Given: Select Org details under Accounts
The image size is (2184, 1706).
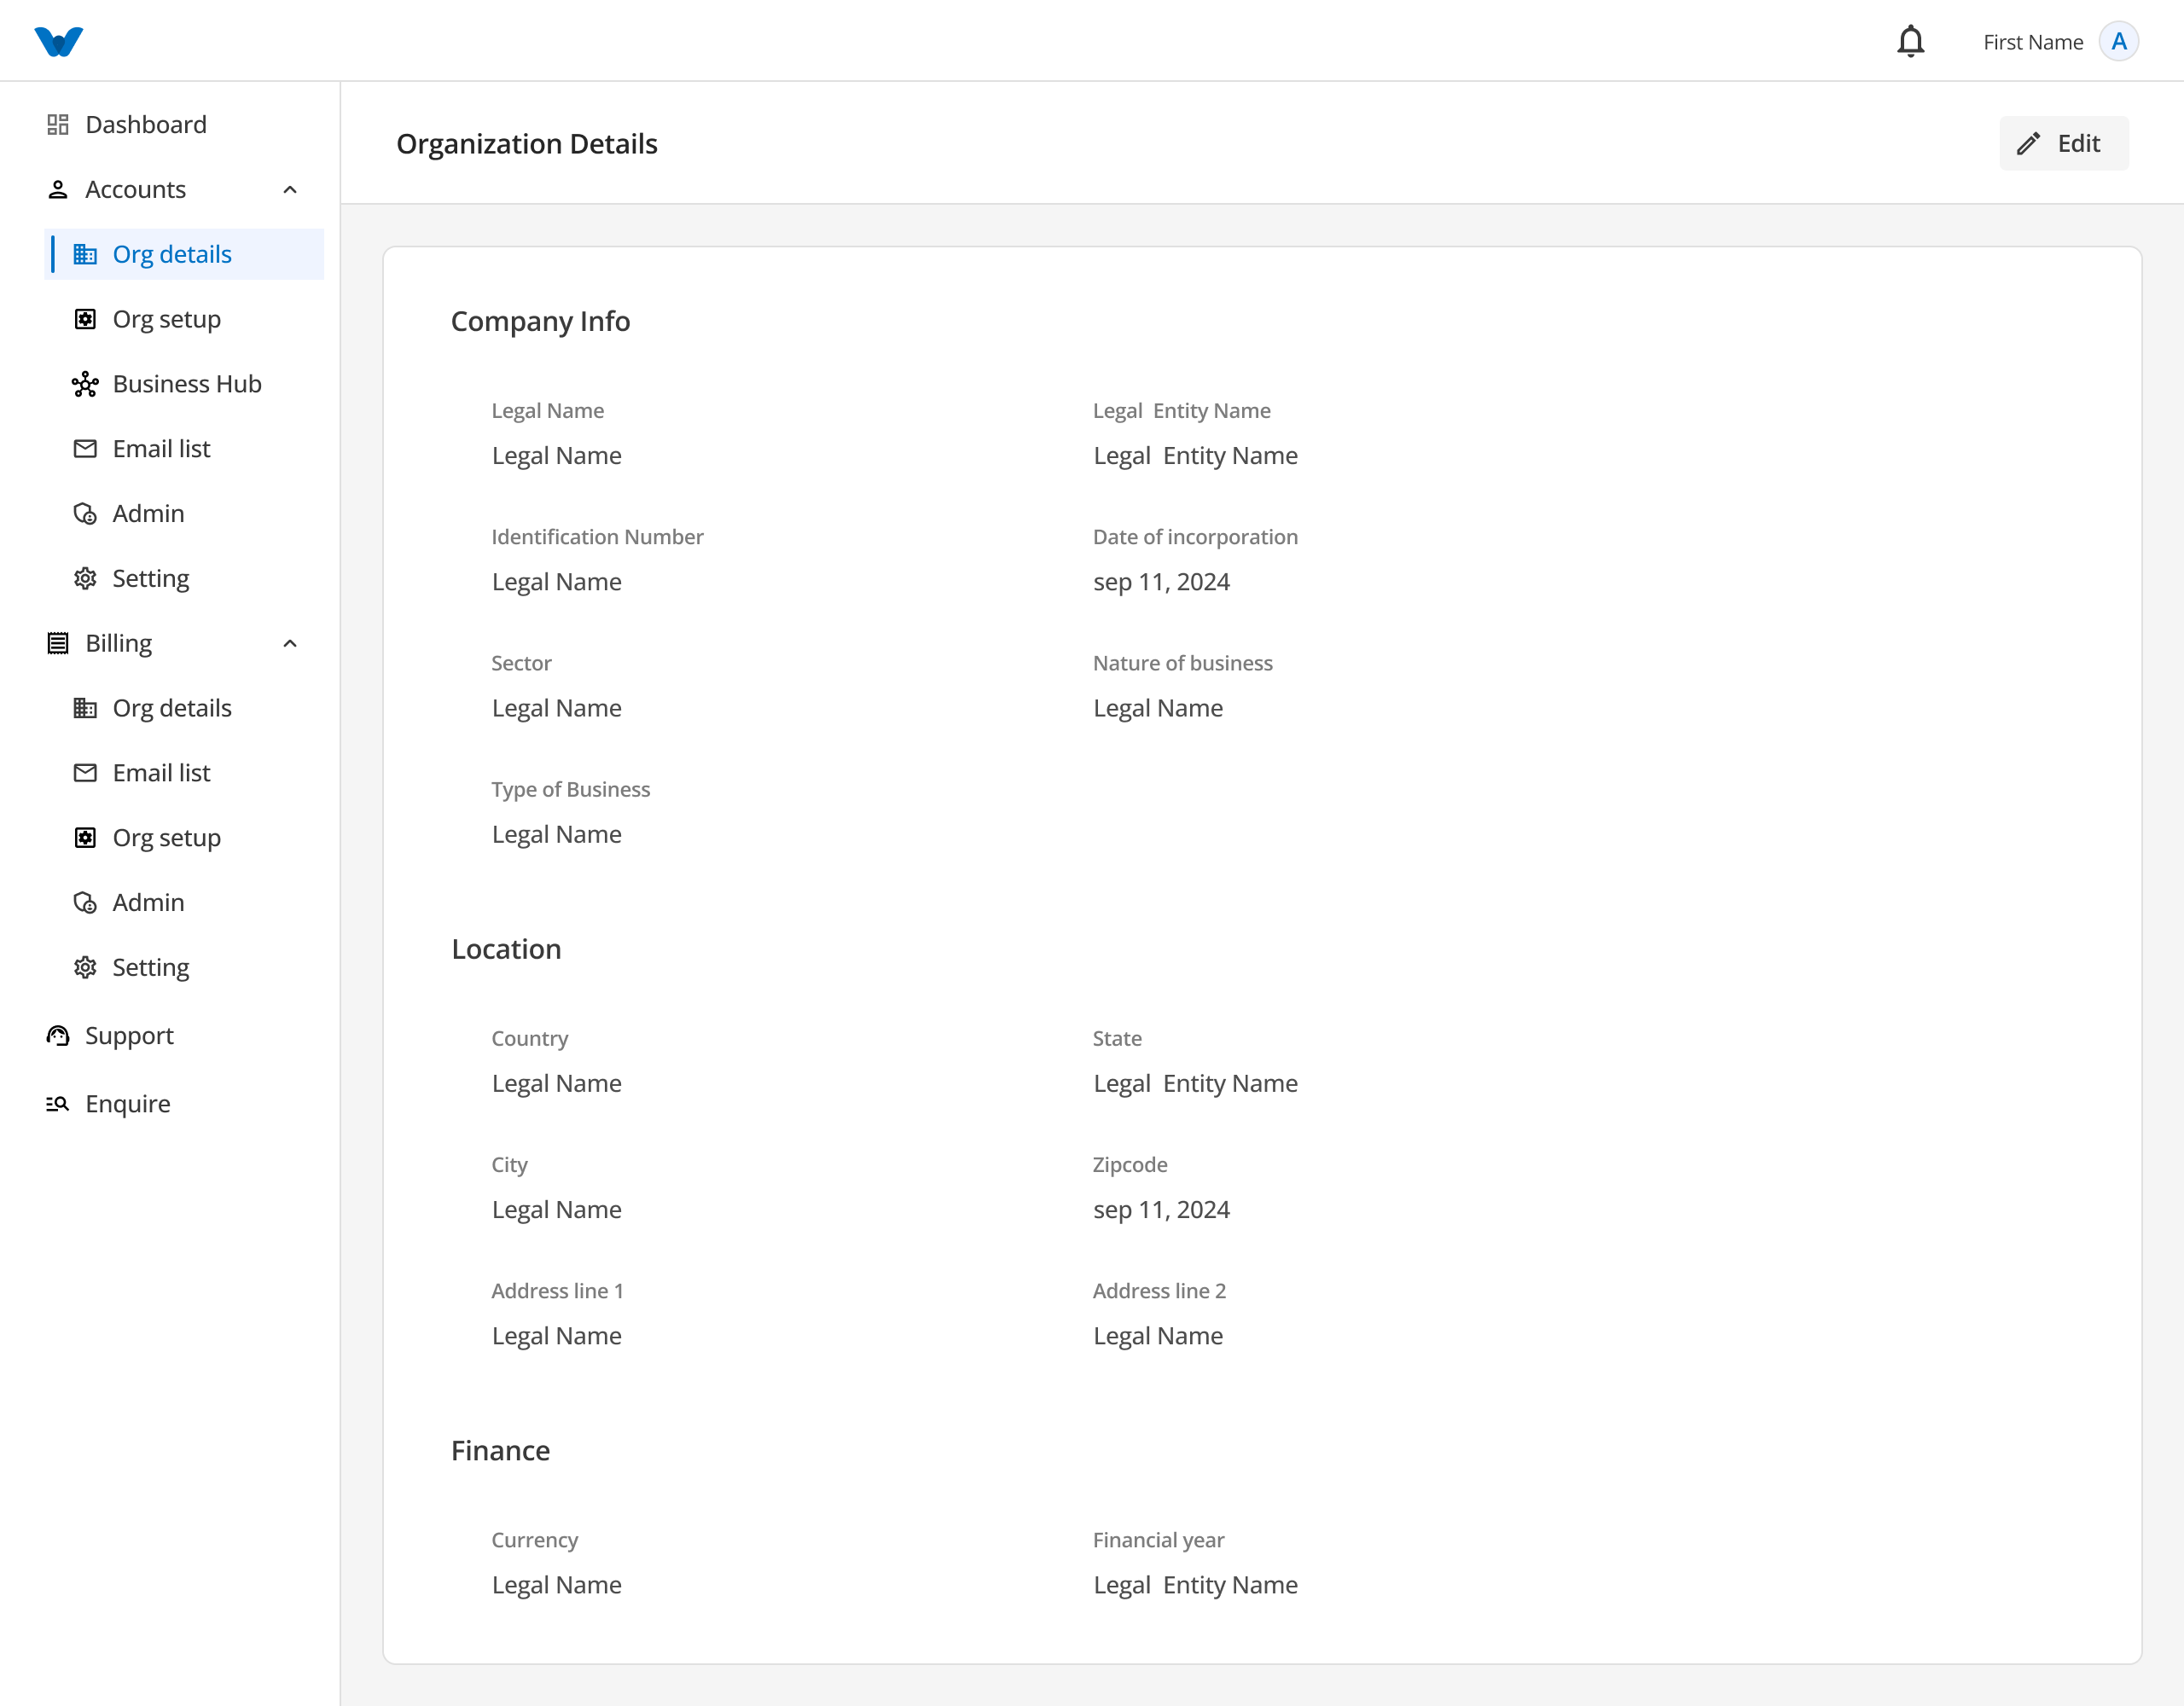Looking at the screenshot, I should [184, 254].
